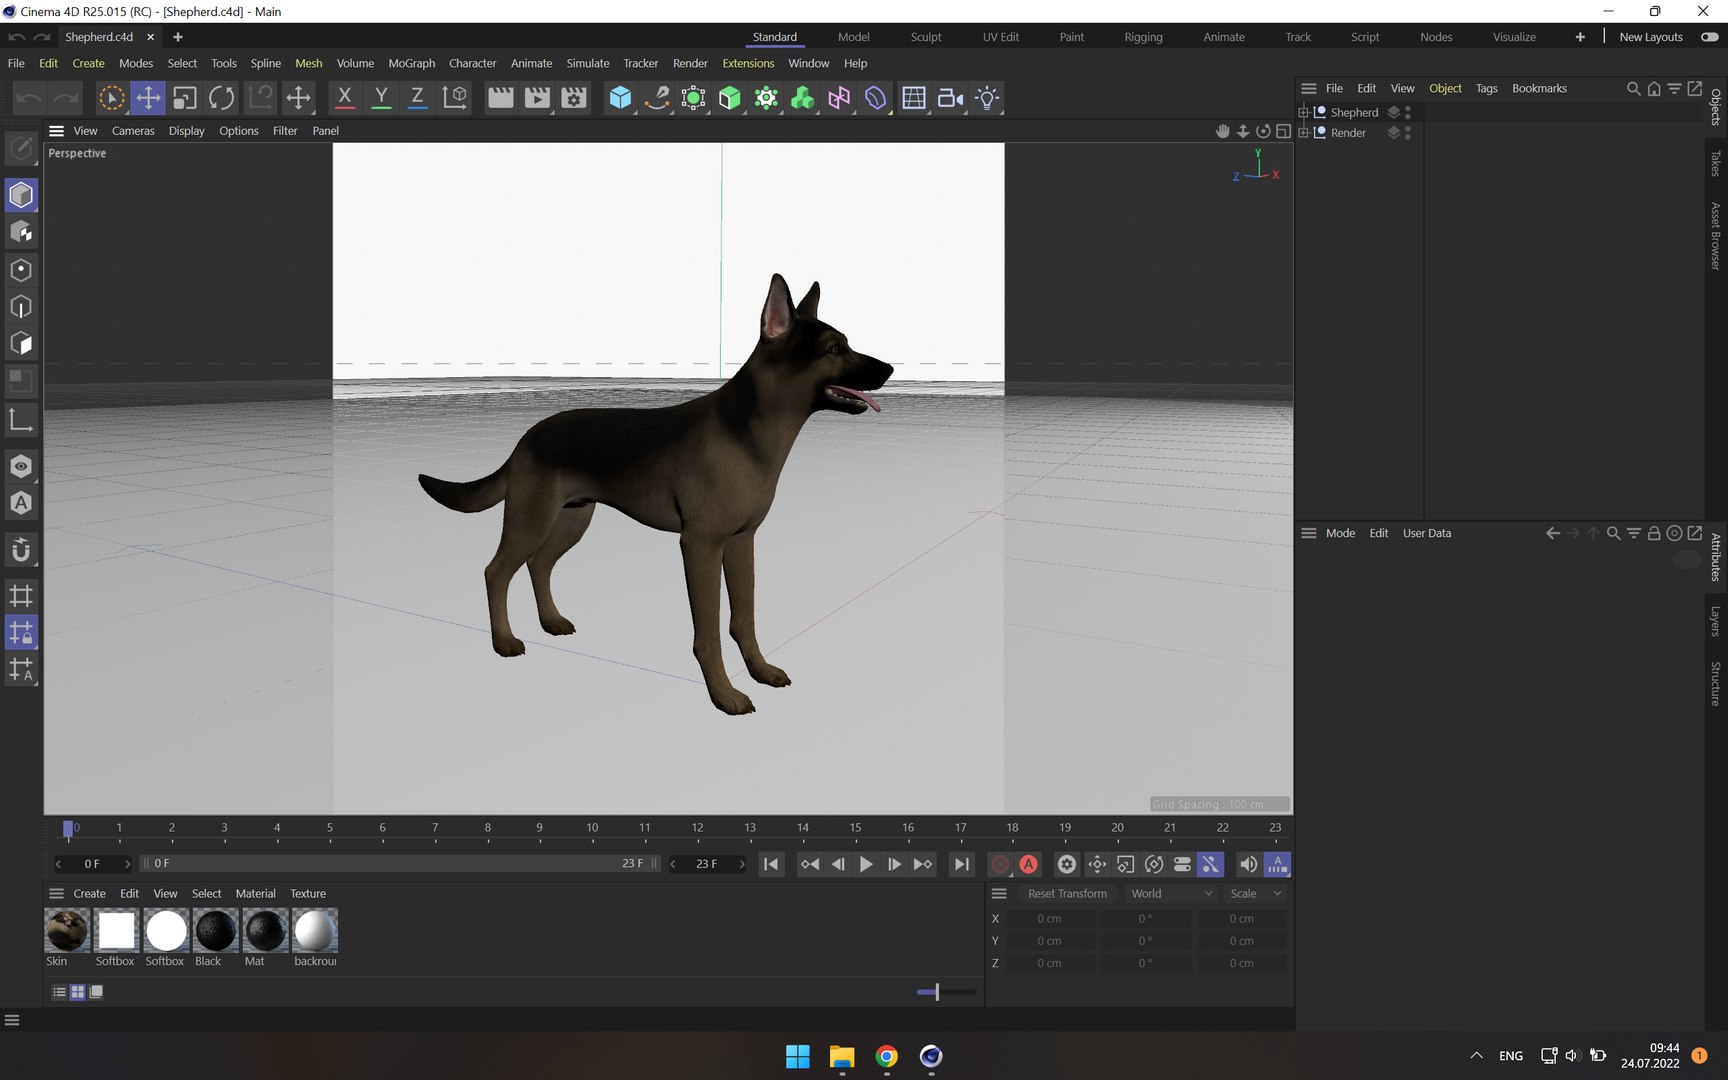
Task: Open Edit Render Settings icon
Action: (x=574, y=98)
